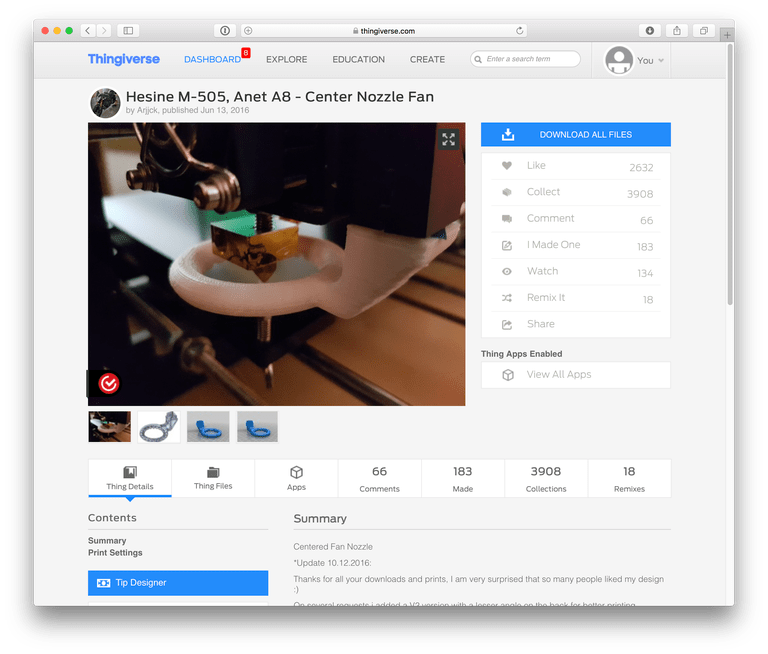The width and height of the screenshot is (768, 654).
Task: Click the Thingiverse logo
Action: tap(124, 59)
